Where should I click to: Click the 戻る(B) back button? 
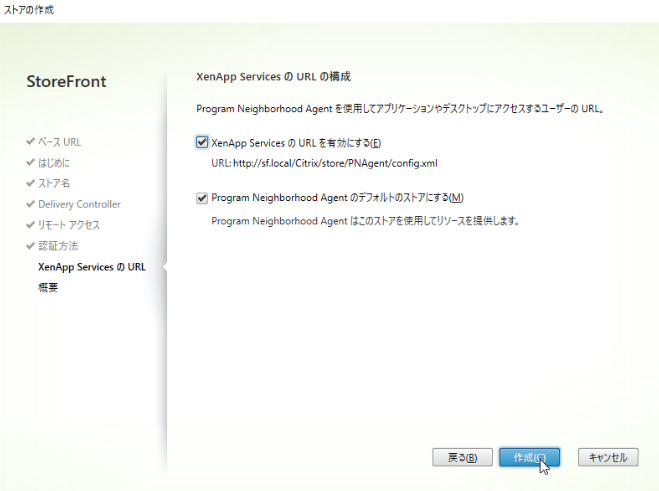(462, 457)
